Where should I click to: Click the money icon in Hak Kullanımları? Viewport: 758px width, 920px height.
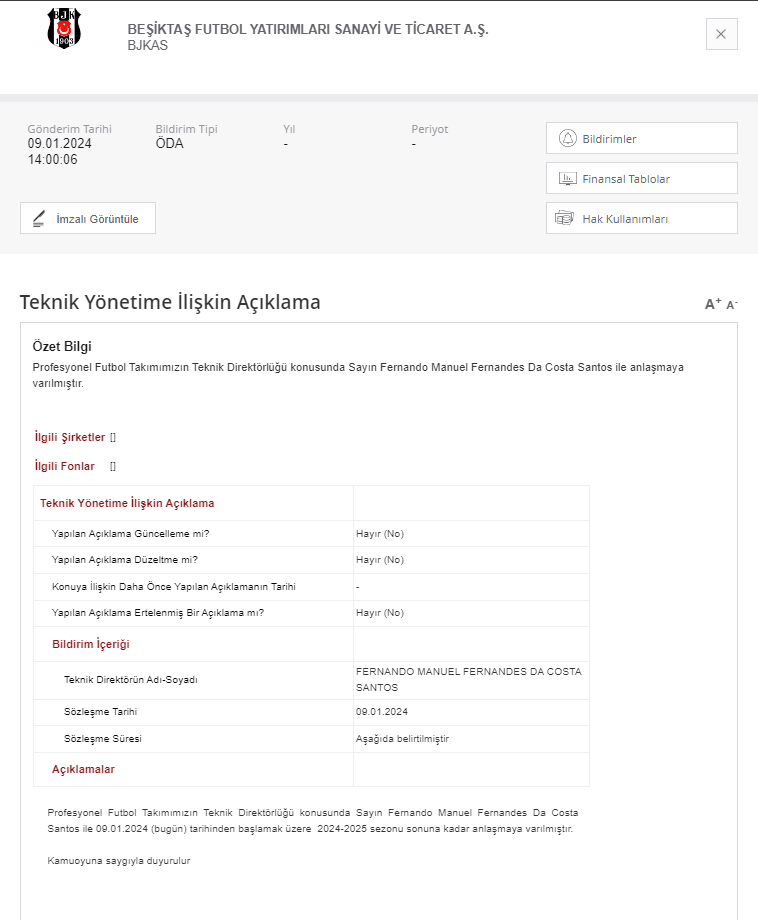pos(564,218)
